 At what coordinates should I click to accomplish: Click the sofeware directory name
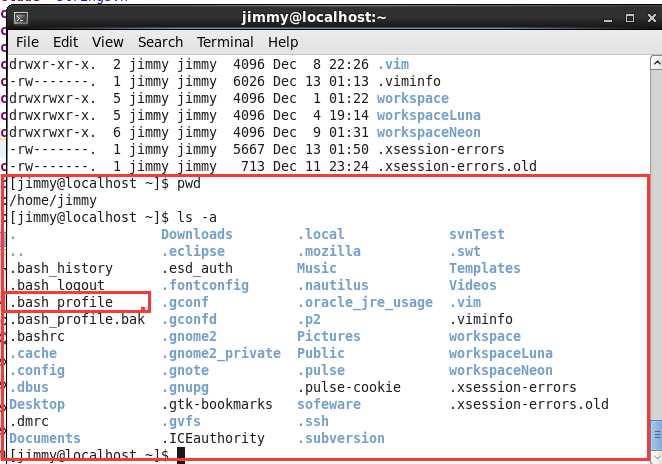pyautogui.click(x=329, y=404)
